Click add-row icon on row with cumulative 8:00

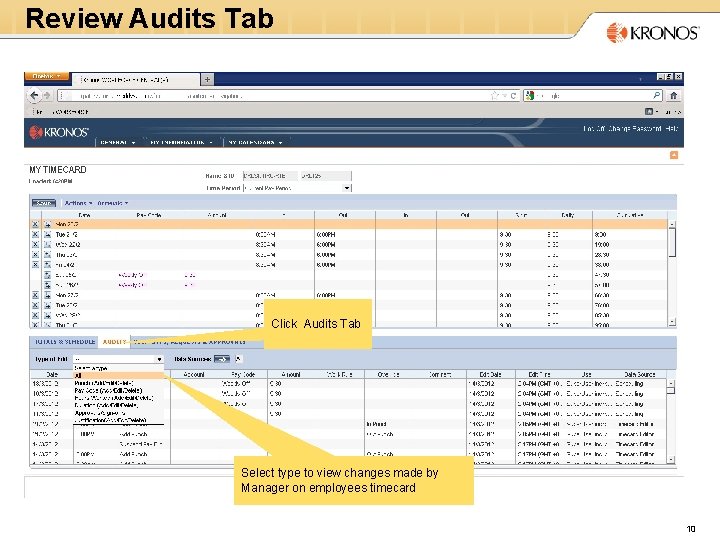47,234
